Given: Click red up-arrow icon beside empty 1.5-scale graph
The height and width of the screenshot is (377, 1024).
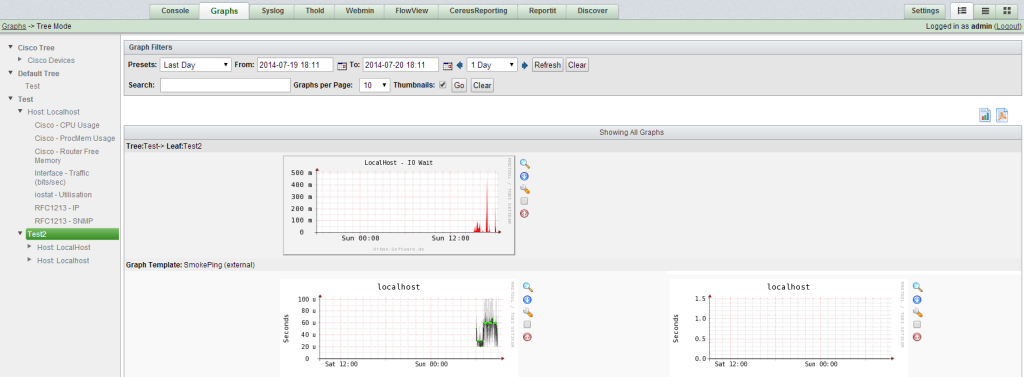Looking at the screenshot, I should click(918, 337).
